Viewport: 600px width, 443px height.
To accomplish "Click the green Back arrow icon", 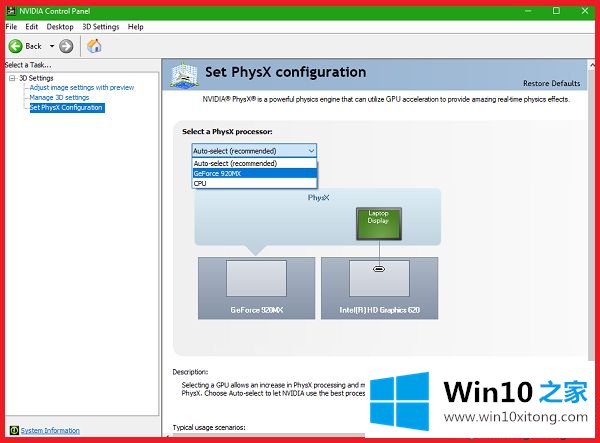I will [x=16, y=46].
